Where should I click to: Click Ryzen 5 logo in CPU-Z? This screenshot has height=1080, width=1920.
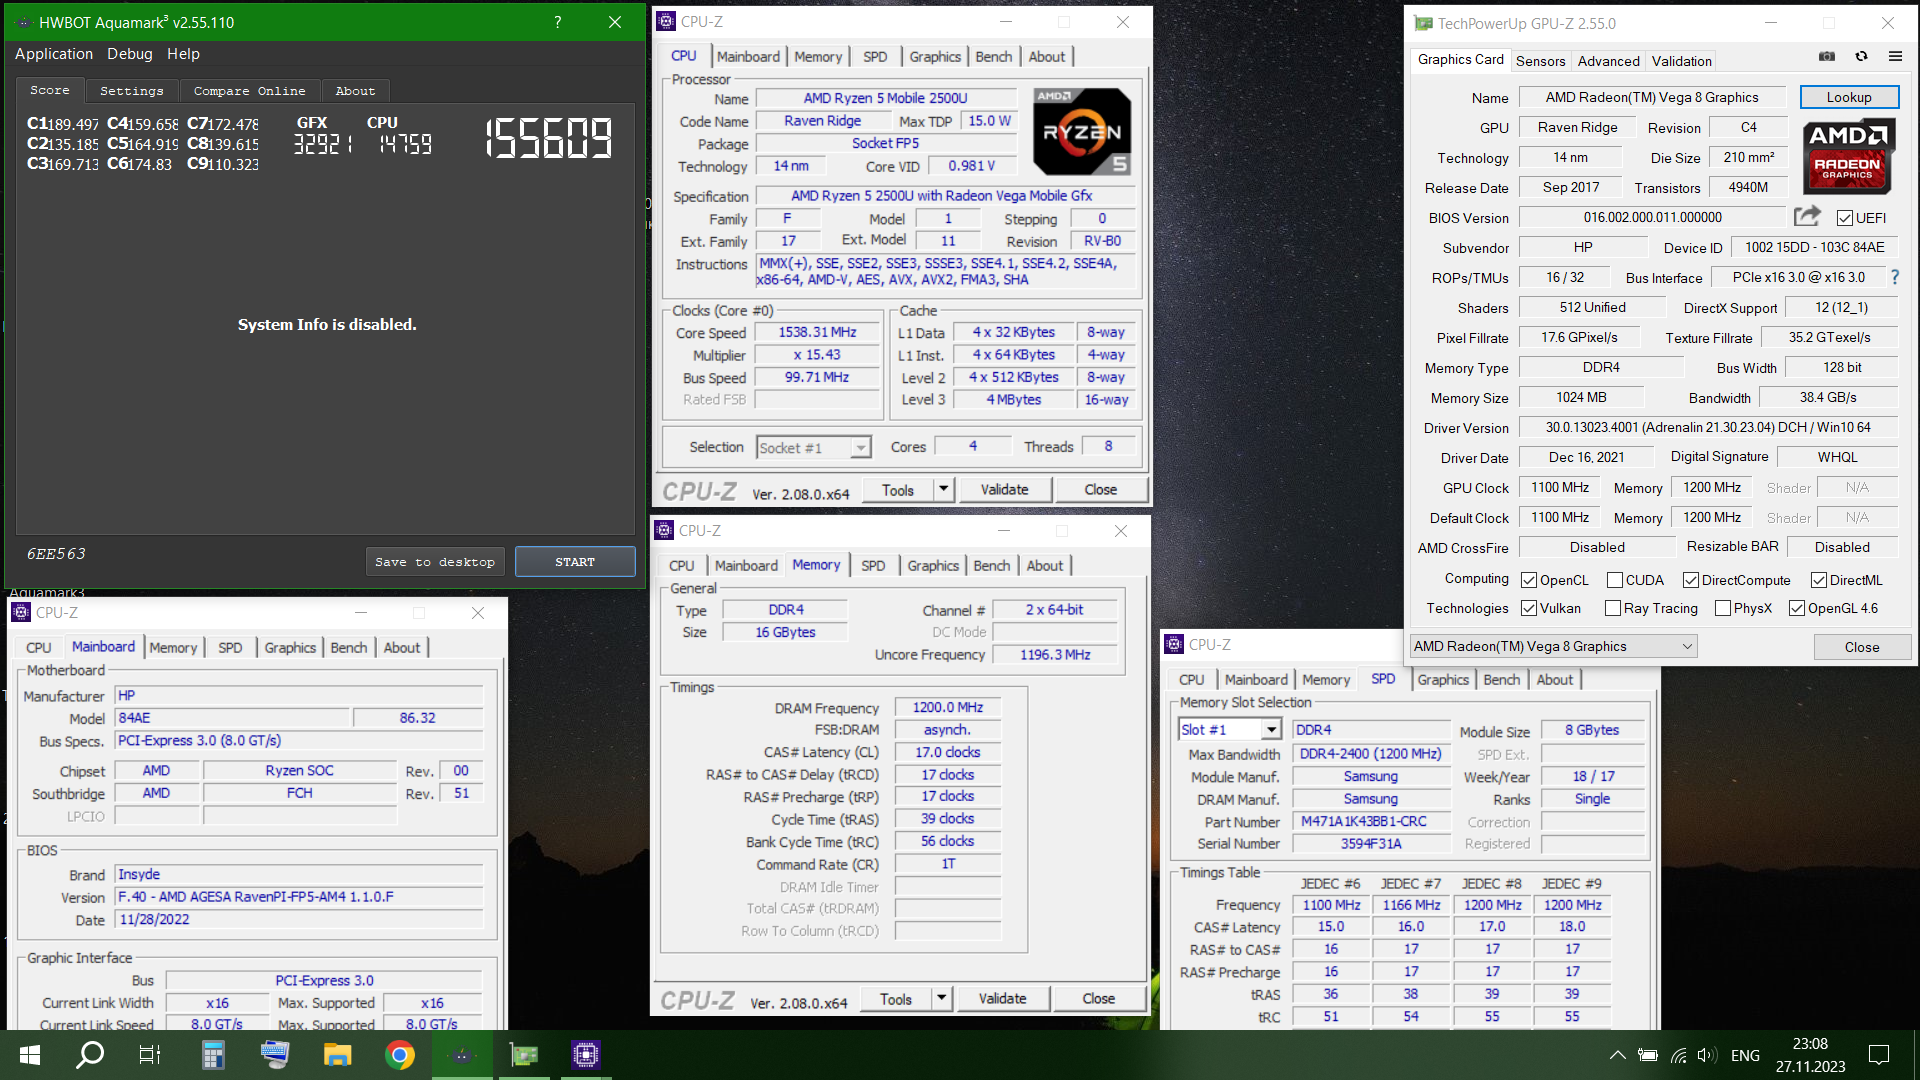pyautogui.click(x=1082, y=132)
